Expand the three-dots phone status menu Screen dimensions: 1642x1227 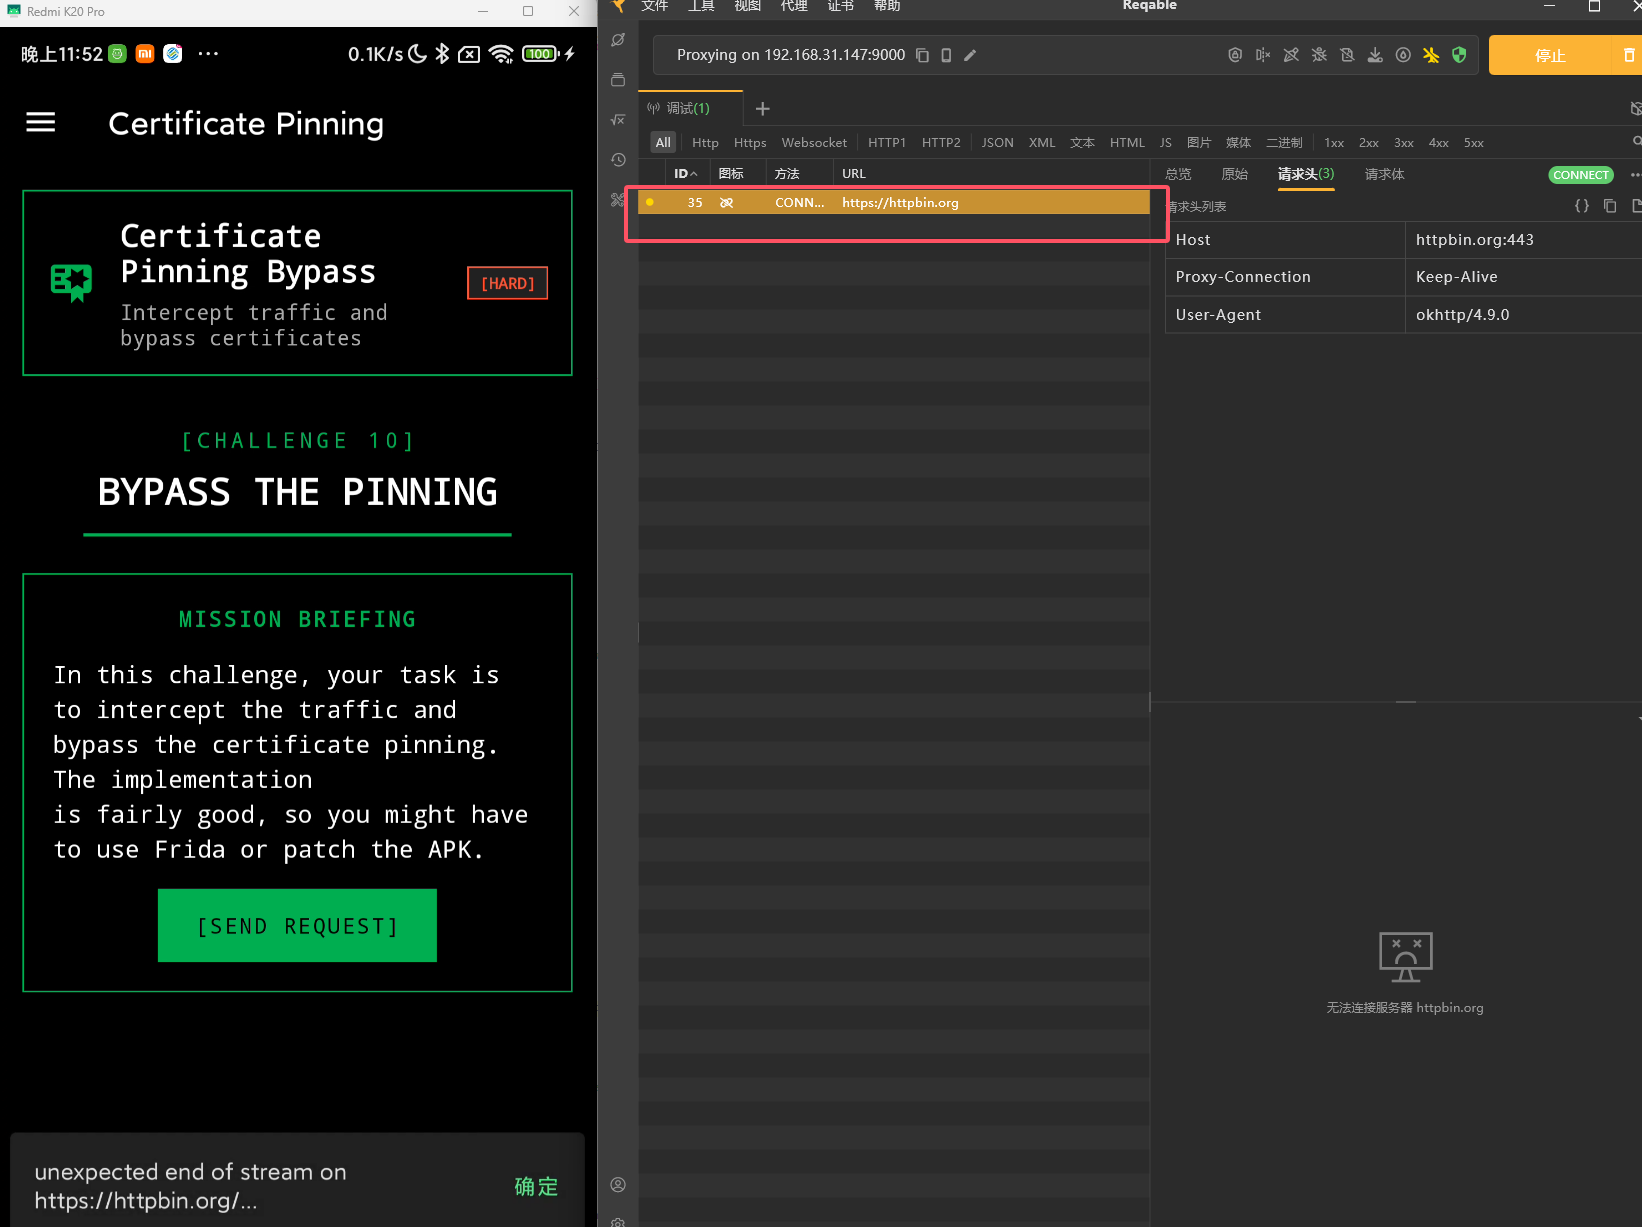coord(208,54)
